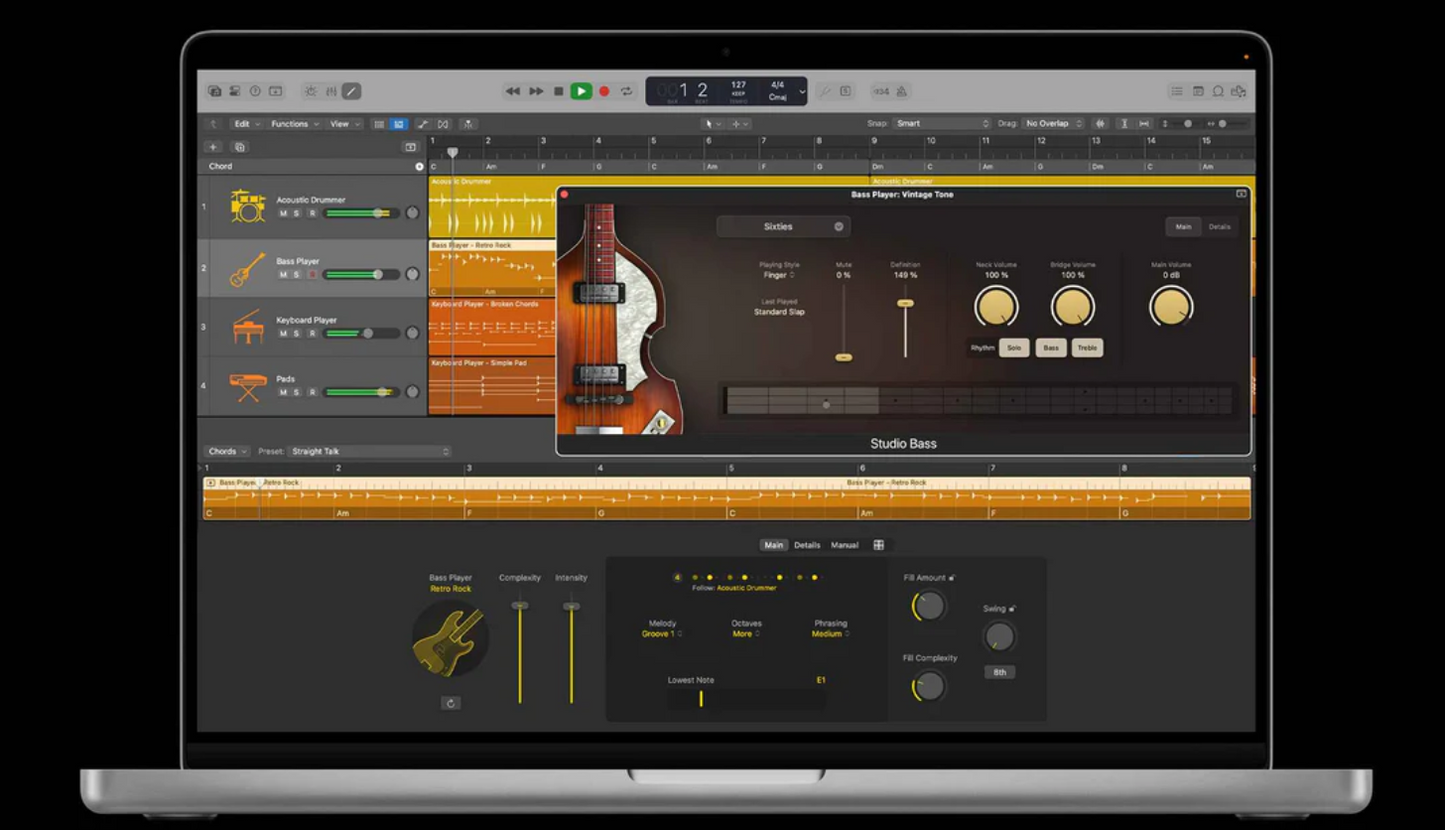Switch to the Details tab in the Session Player editor
Image resolution: width=1445 pixels, height=830 pixels.
pyautogui.click(x=807, y=545)
